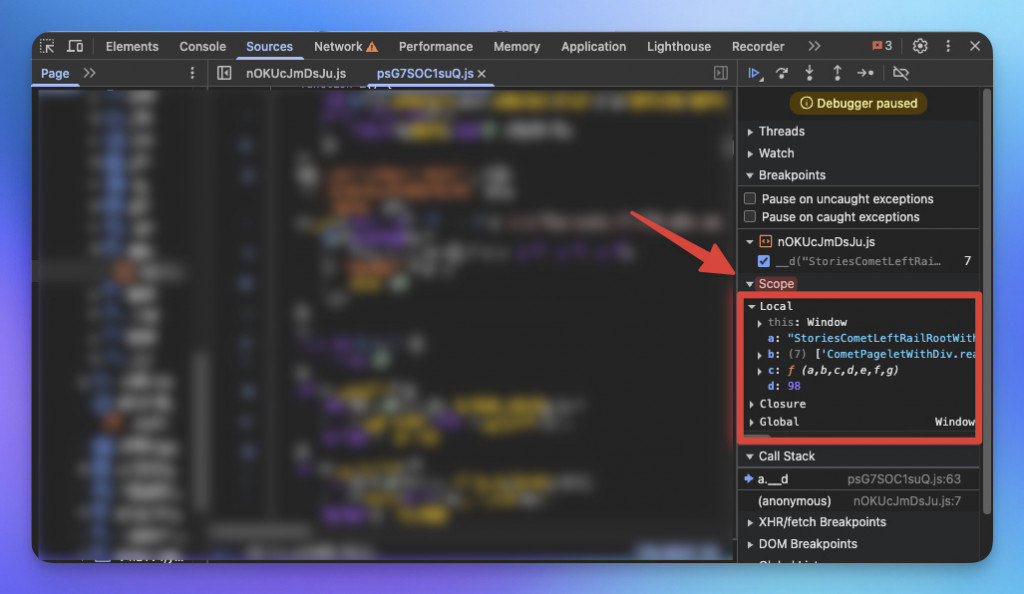Open the Recorder tab
1024x594 pixels.
[758, 46]
